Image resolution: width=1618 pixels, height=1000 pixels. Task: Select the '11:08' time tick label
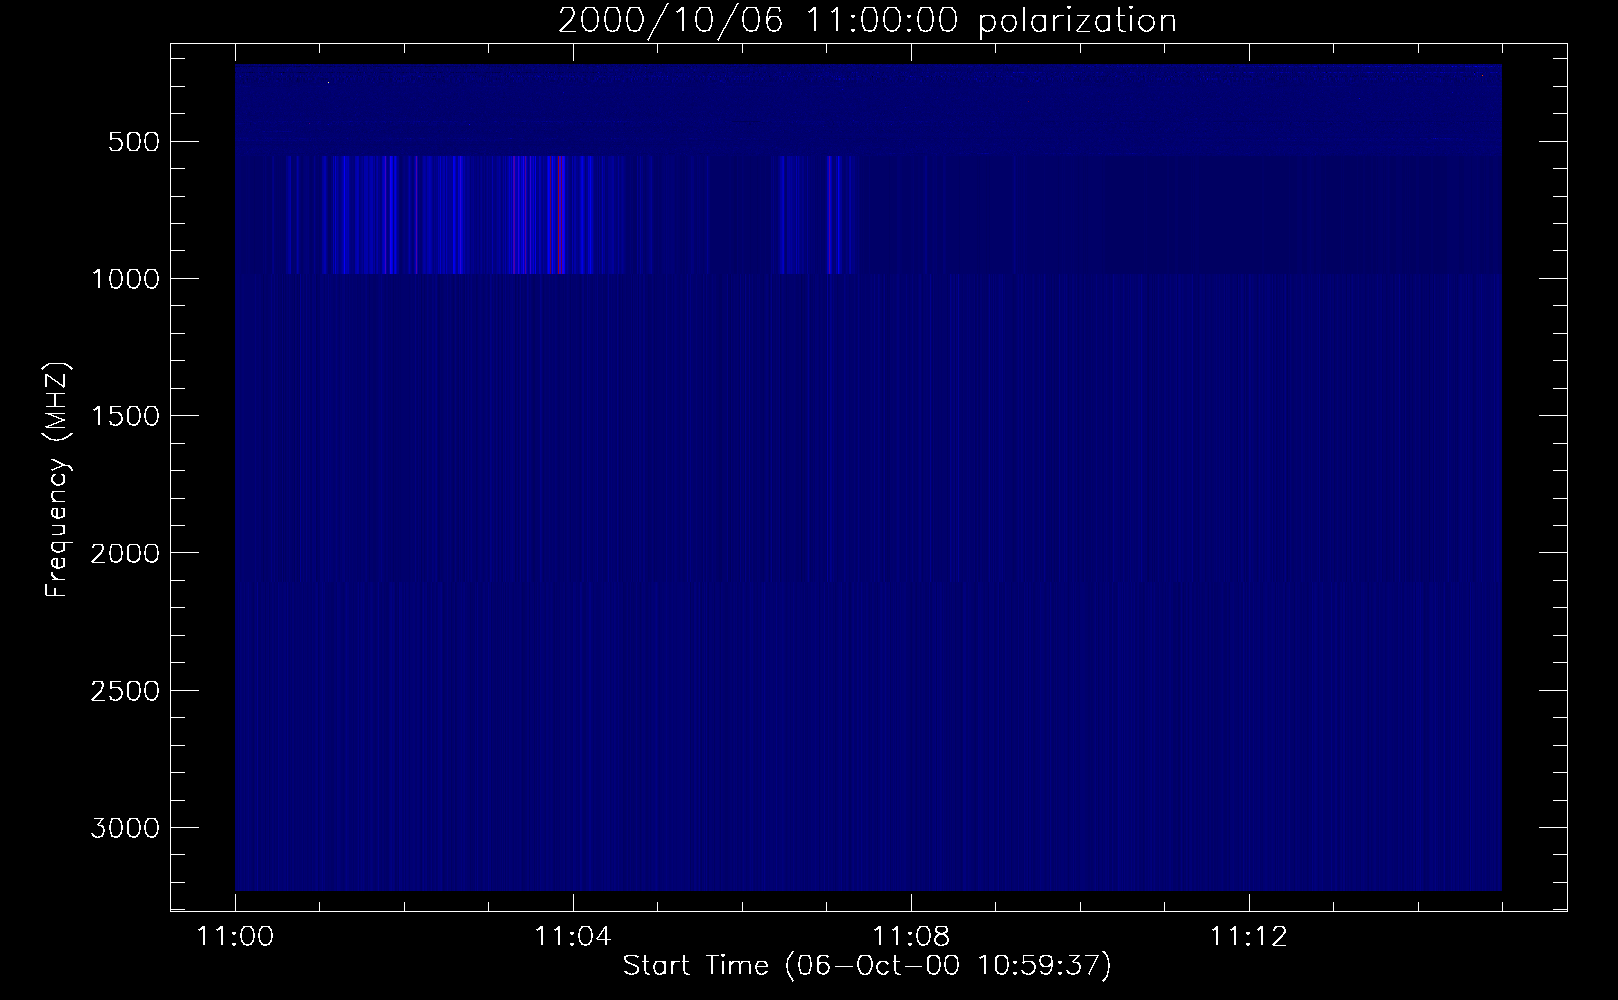tap(911, 938)
